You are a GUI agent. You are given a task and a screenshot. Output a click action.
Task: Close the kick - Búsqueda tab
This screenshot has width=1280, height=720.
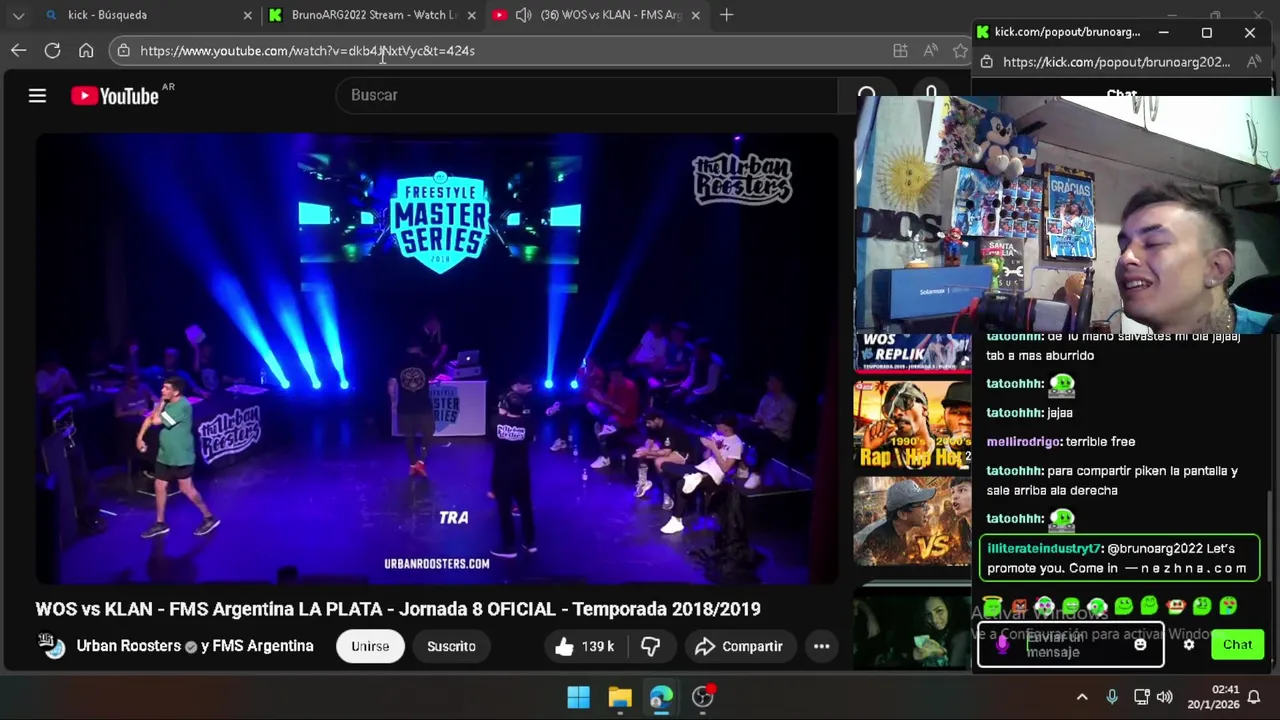click(x=247, y=15)
